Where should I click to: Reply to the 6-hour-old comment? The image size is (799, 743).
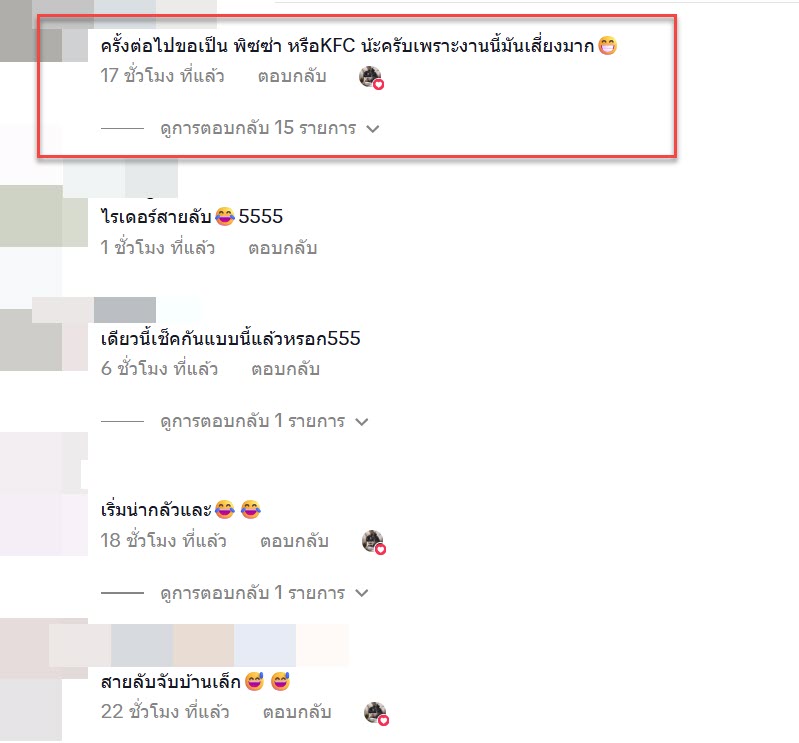[x=285, y=369]
